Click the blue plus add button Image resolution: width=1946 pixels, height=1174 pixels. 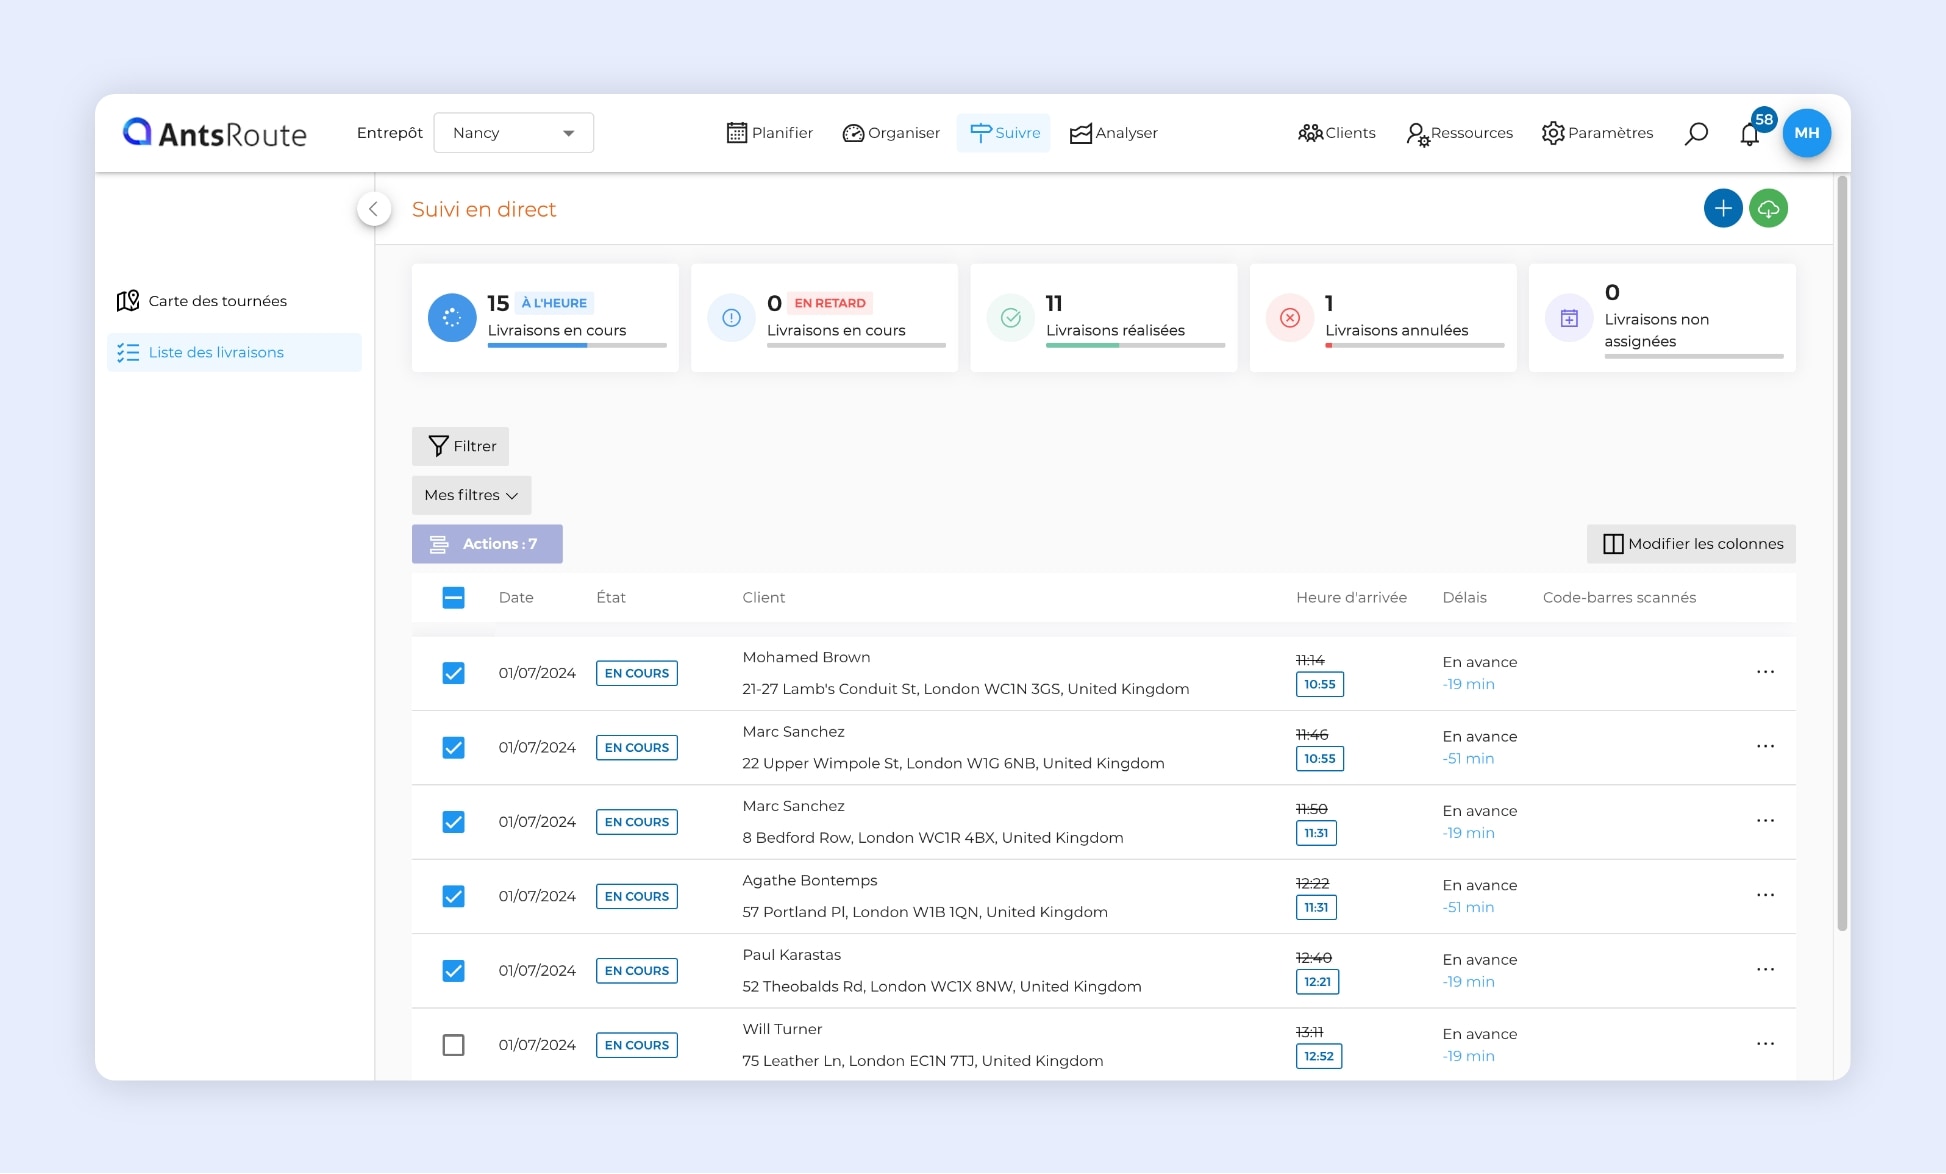pyautogui.click(x=1722, y=208)
